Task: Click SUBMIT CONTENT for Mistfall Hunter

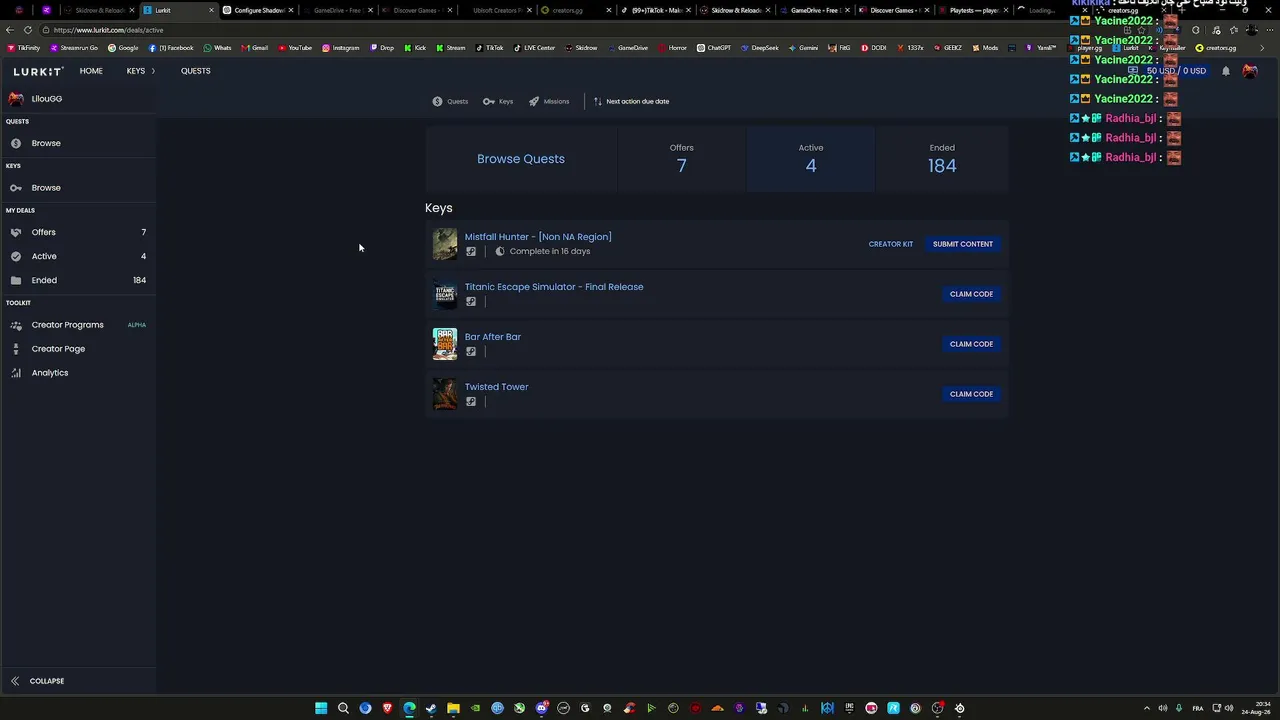Action: click(x=963, y=244)
